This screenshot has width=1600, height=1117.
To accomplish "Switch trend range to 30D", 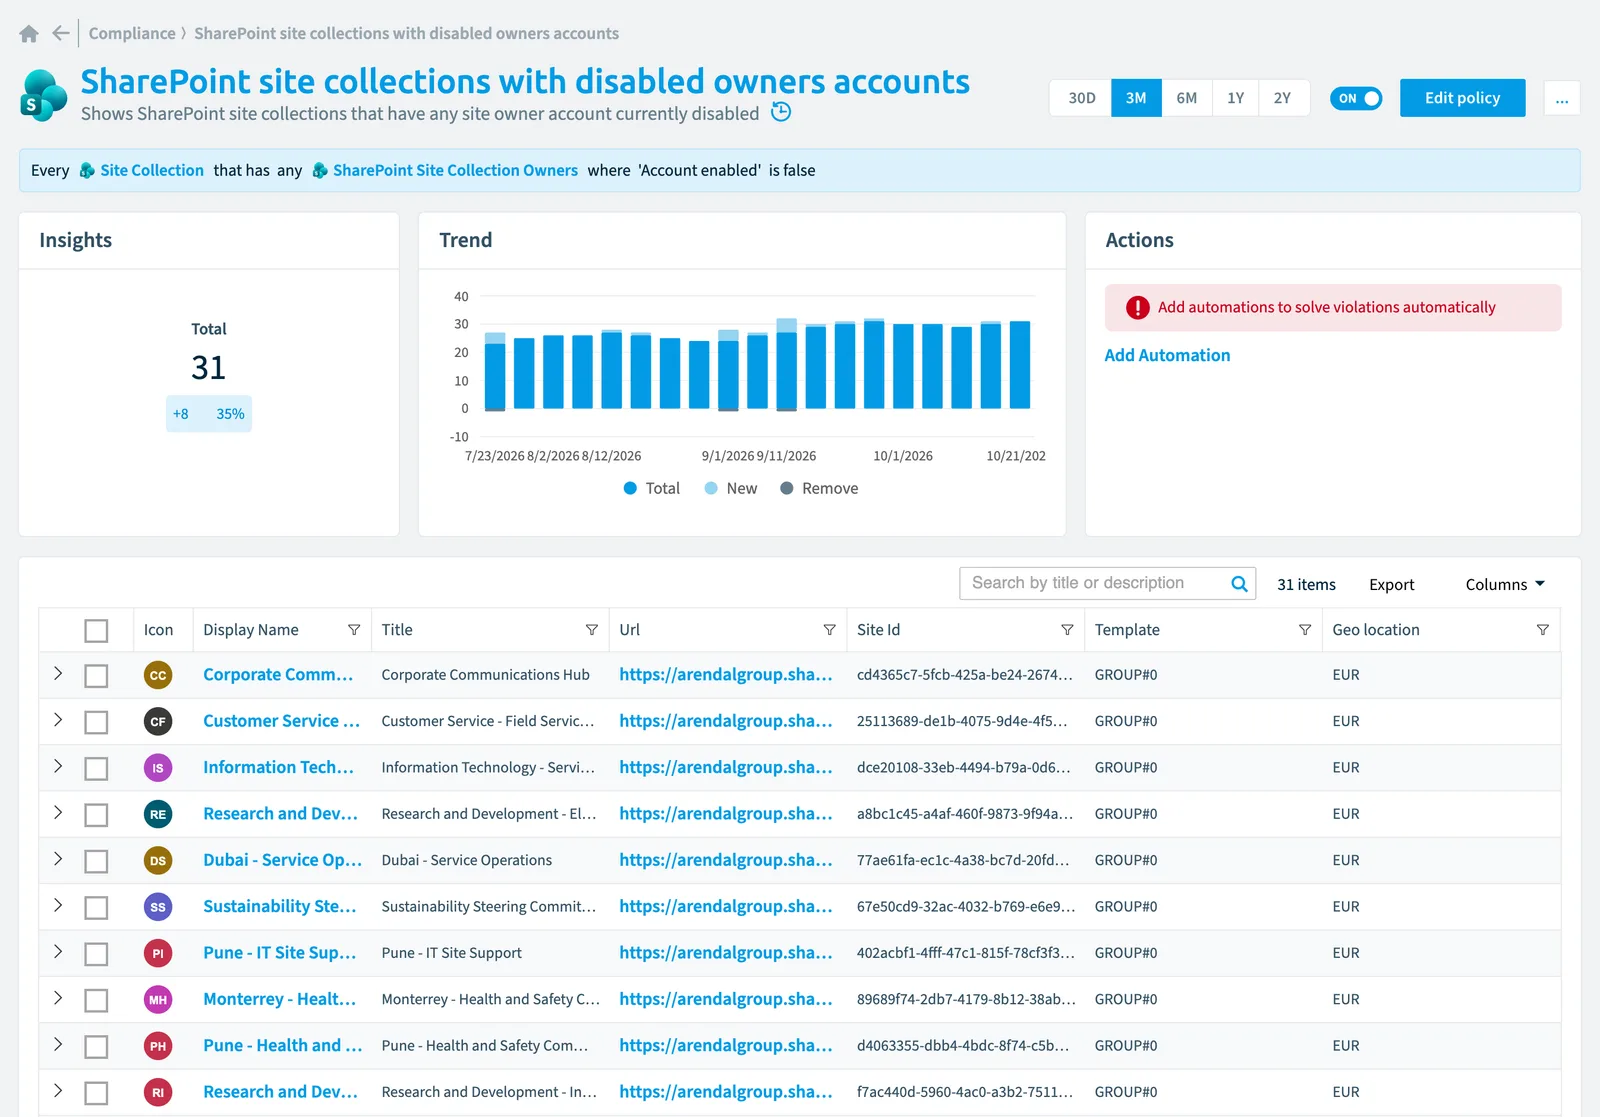I will point(1081,98).
